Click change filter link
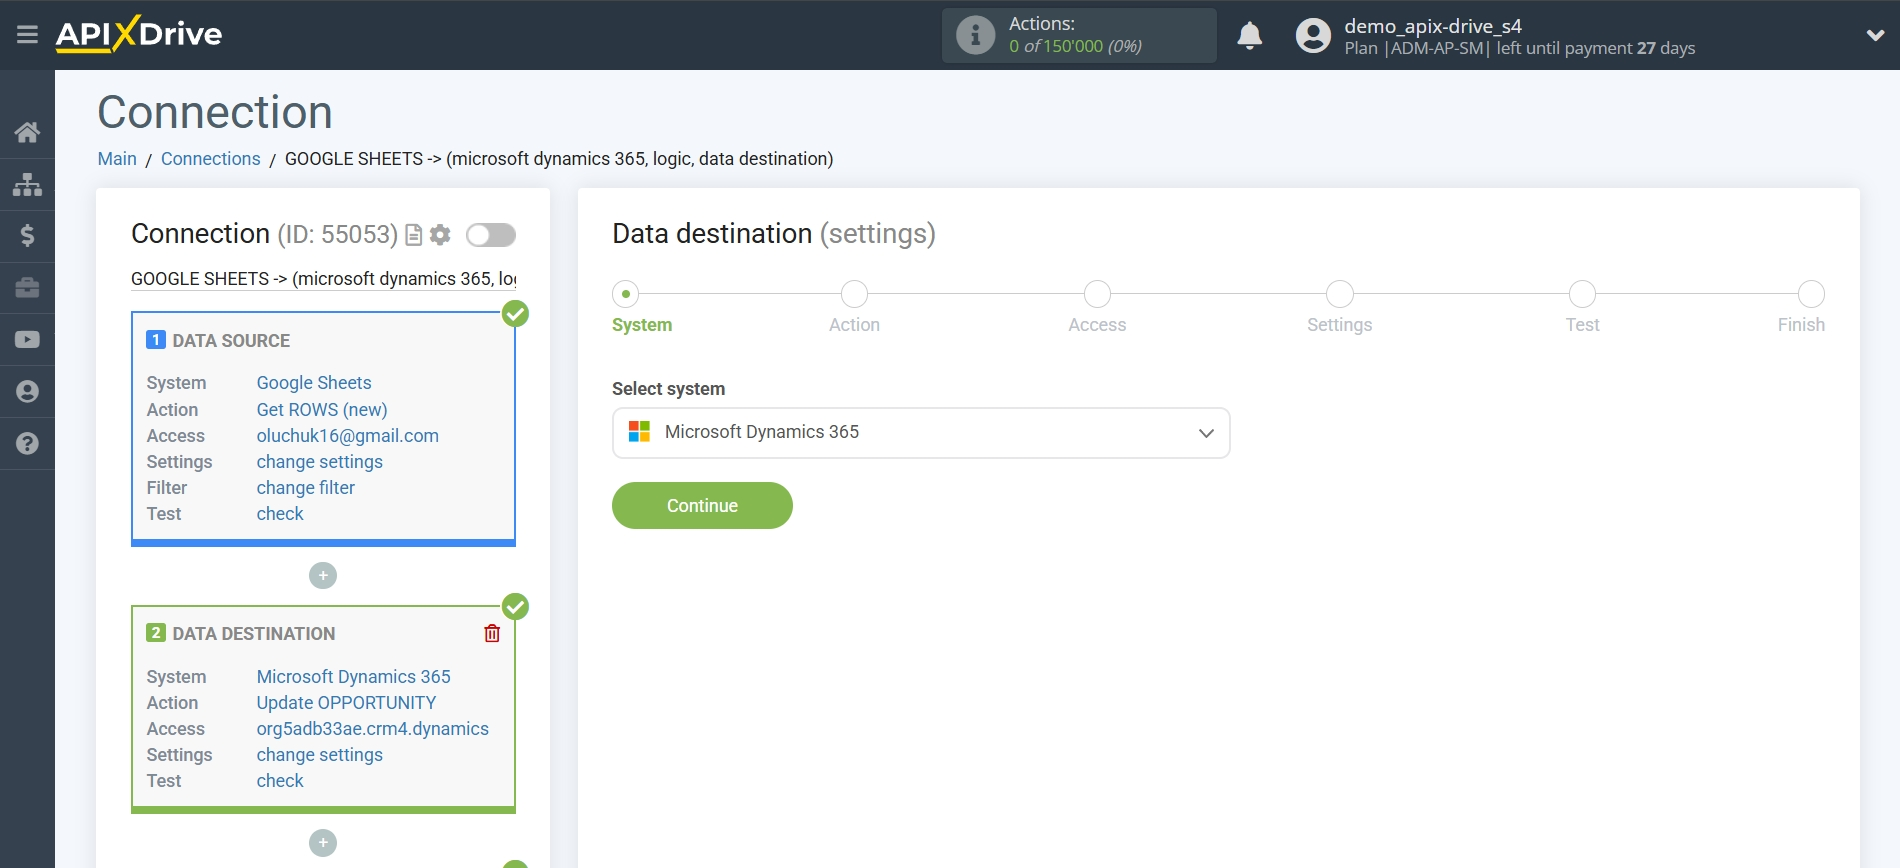Viewport: 1900px width, 868px height. (x=306, y=488)
